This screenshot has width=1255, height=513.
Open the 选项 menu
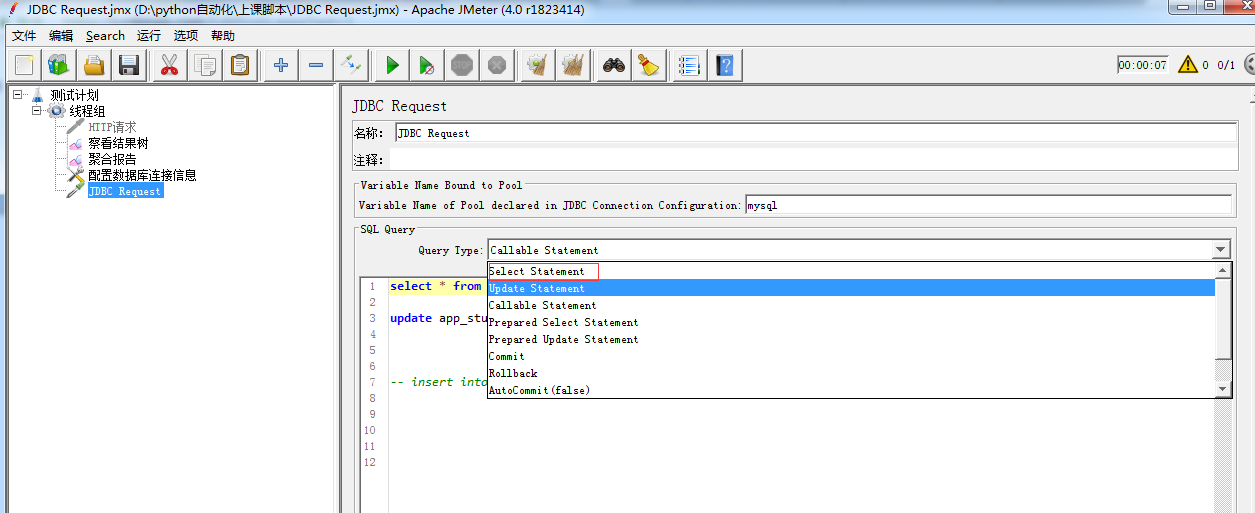(x=186, y=35)
